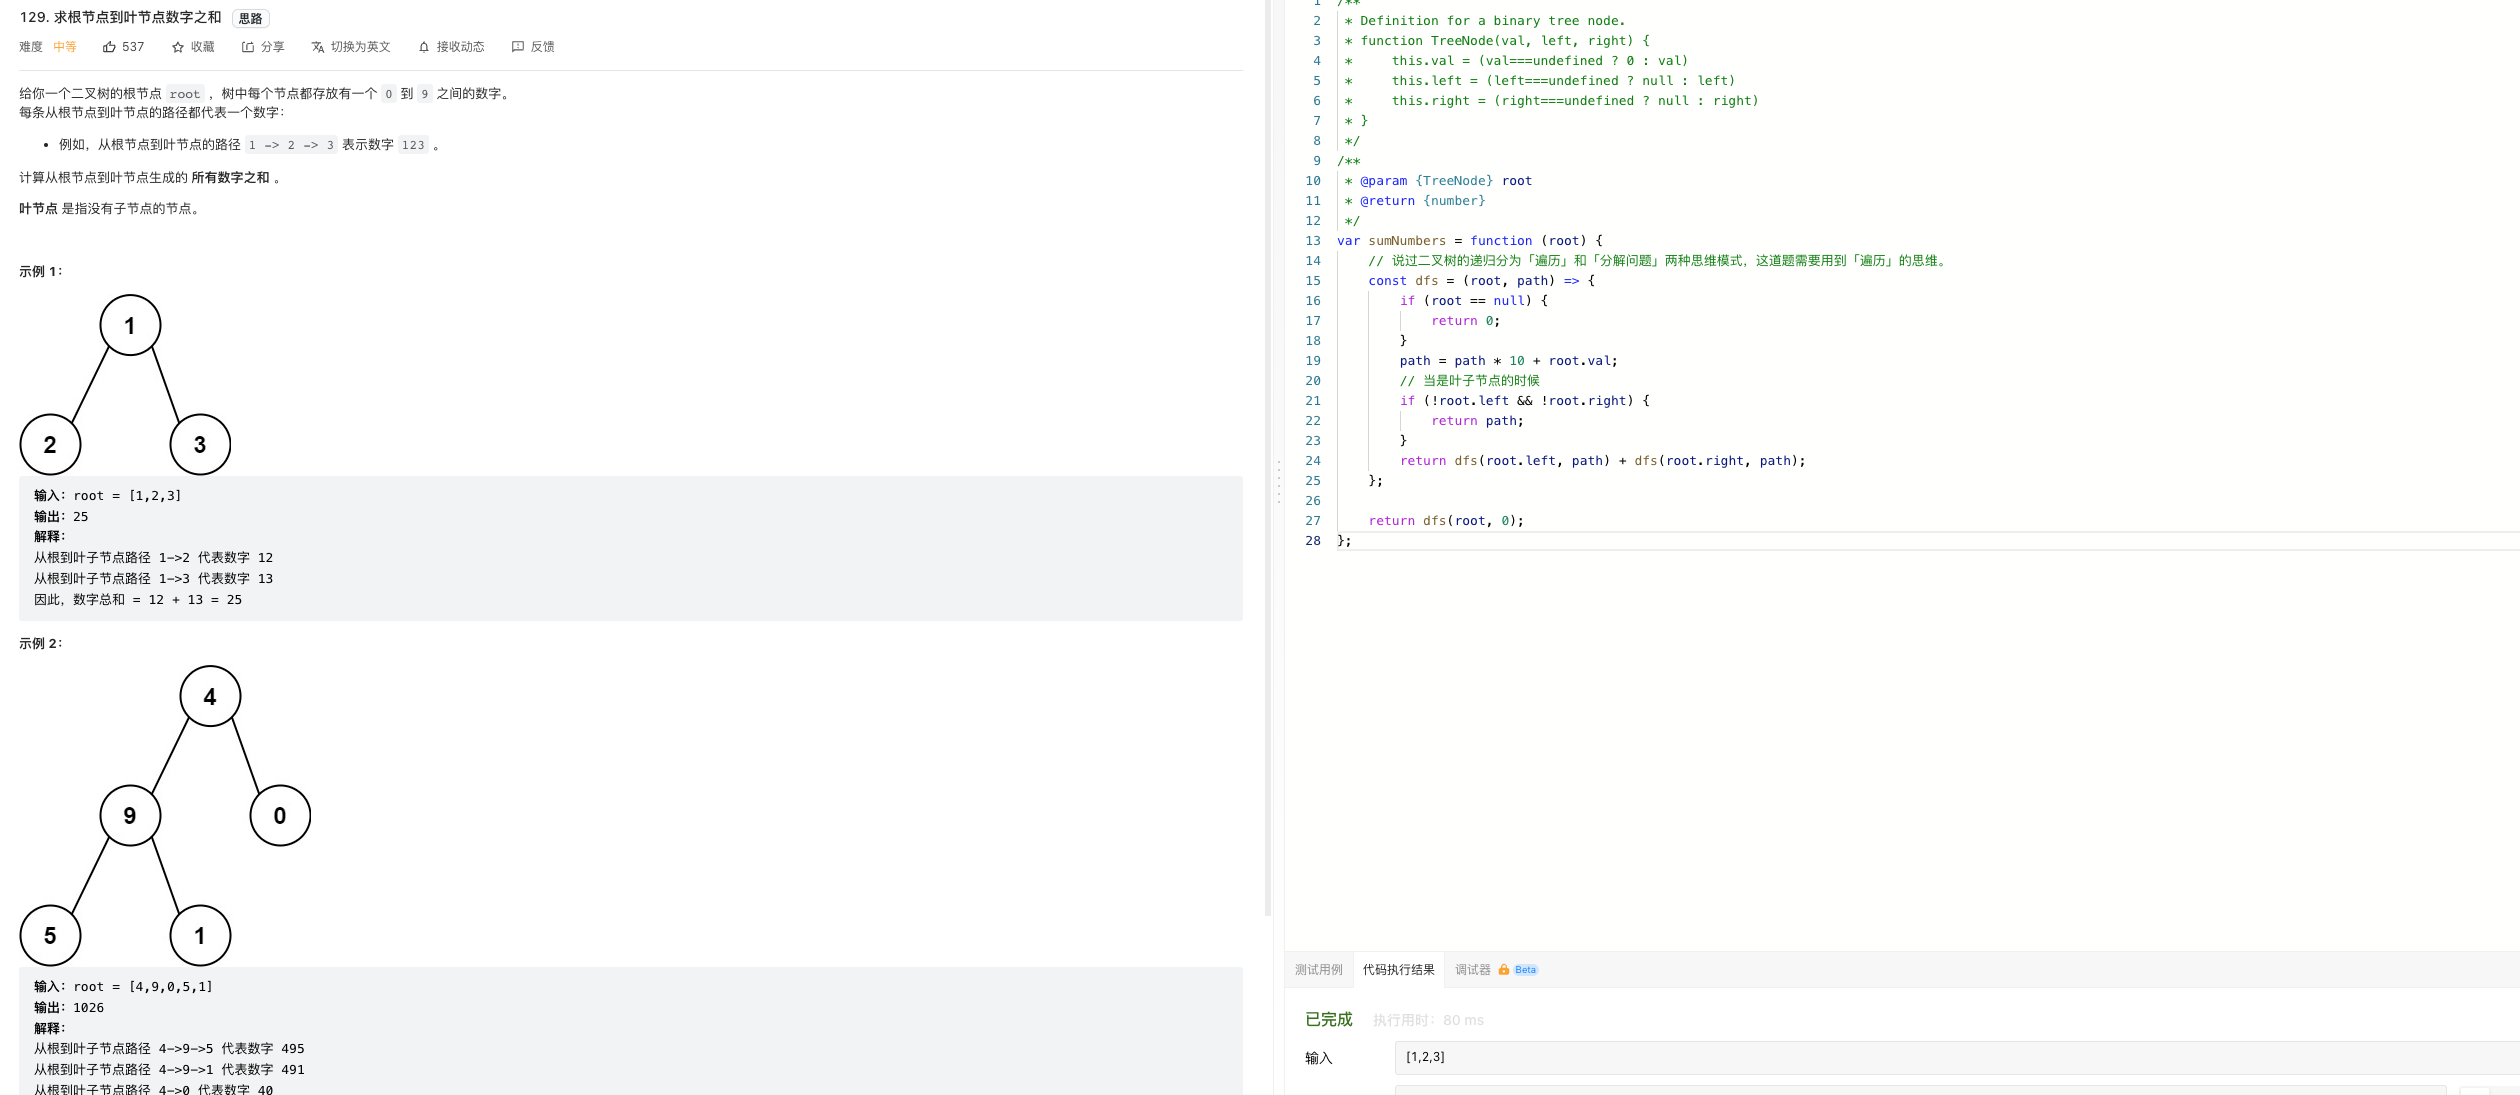Click line number 13 in the gutter
2520x1095 pixels.
(x=1312, y=241)
